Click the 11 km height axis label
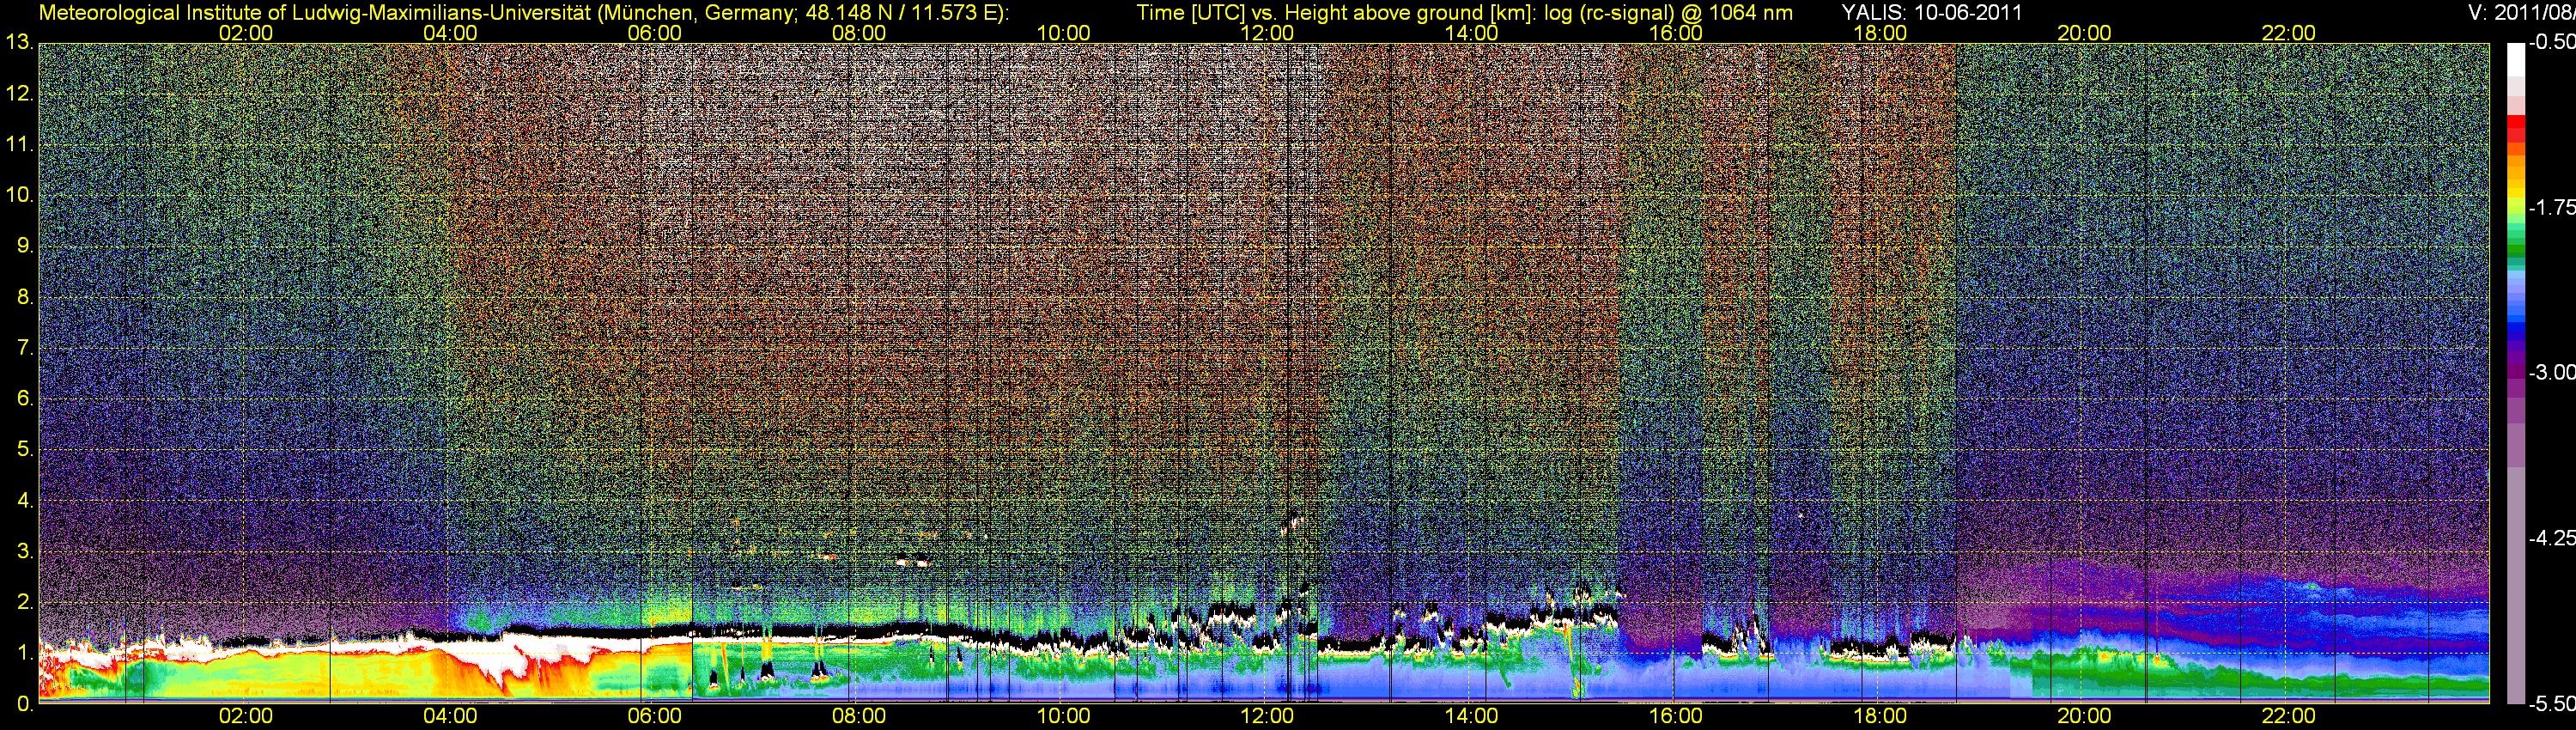Screen dimensions: 2576x730 [x=19, y=145]
